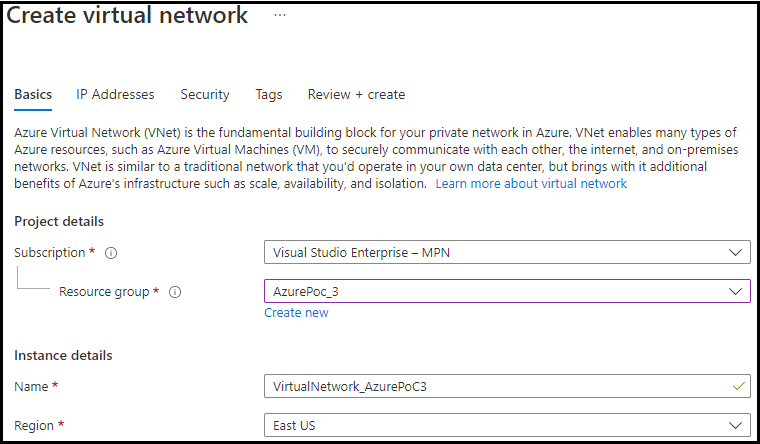Go to the Tags tab
Viewport: 760px width, 444px height.
[x=268, y=94]
